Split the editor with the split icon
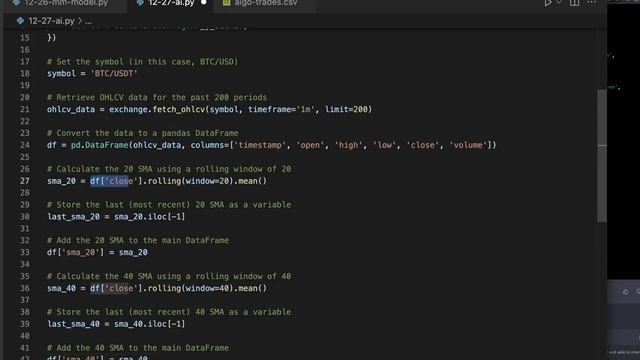Image resolution: width=640 pixels, height=360 pixels. (574, 2)
